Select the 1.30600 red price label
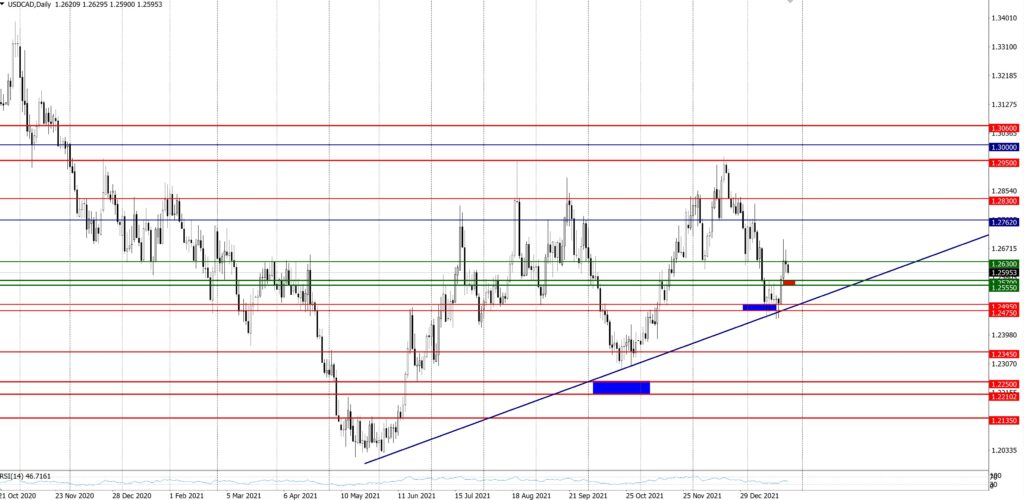 coord(1004,128)
